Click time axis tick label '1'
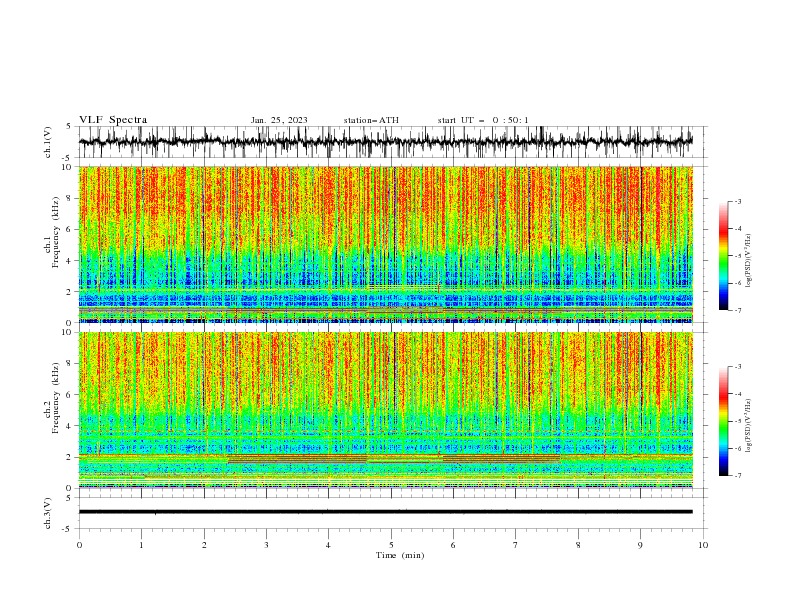This screenshot has height=612, width=792. (x=141, y=545)
